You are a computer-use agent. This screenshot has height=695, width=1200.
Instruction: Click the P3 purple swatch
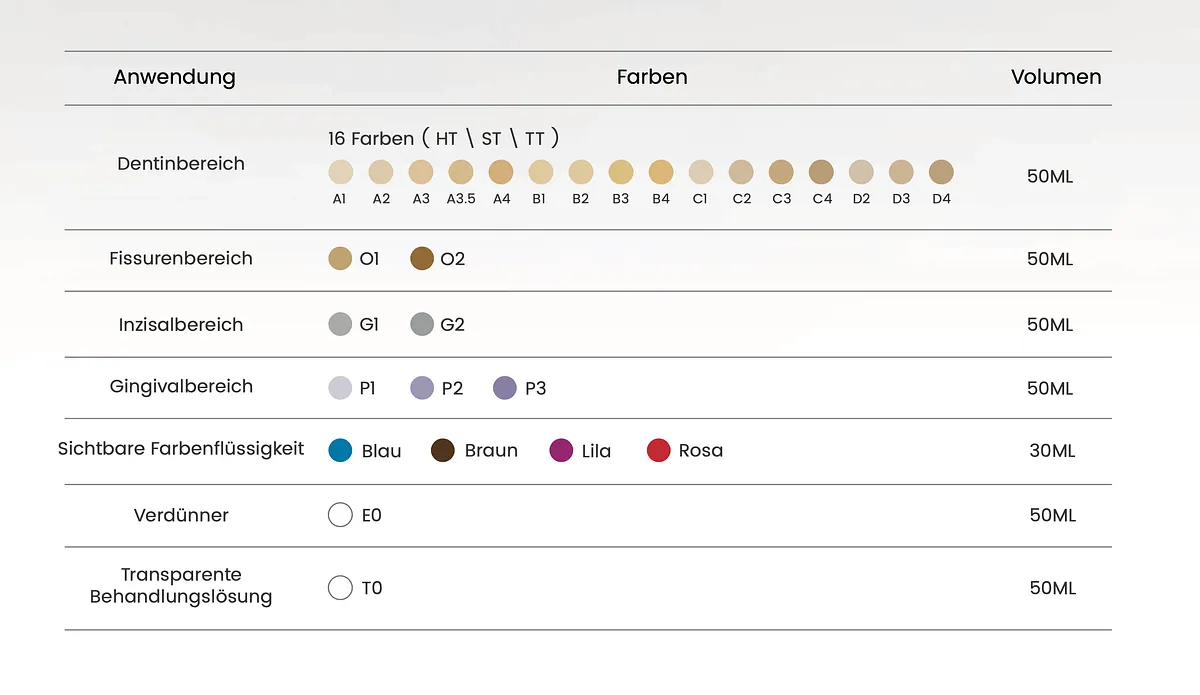[x=505, y=388]
